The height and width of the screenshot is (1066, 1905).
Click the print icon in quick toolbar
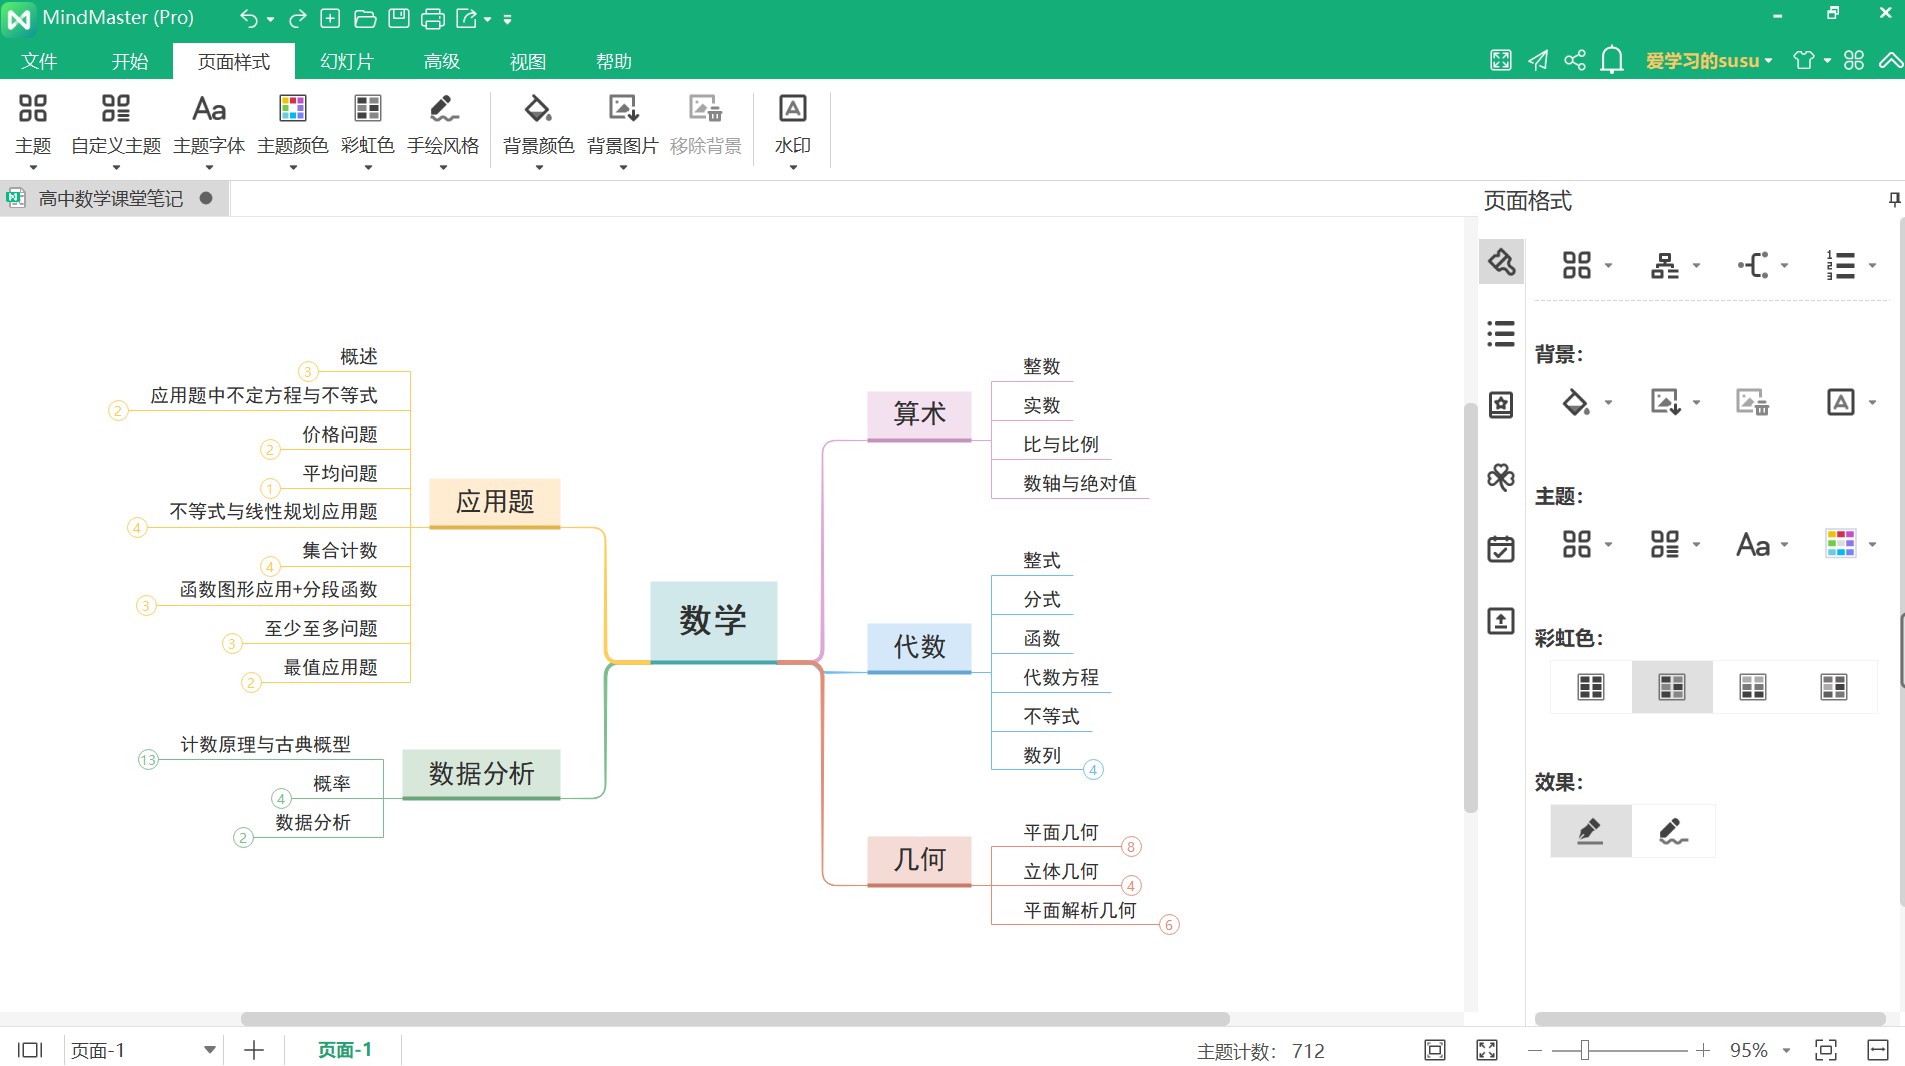(x=432, y=18)
